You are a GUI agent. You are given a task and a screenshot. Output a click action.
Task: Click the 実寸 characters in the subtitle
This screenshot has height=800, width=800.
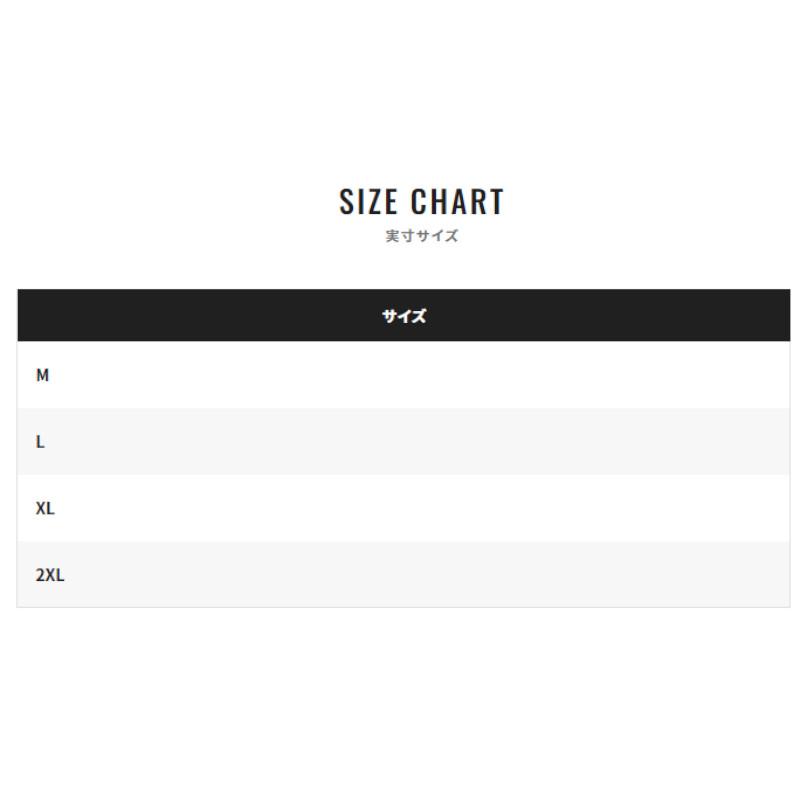400,236
